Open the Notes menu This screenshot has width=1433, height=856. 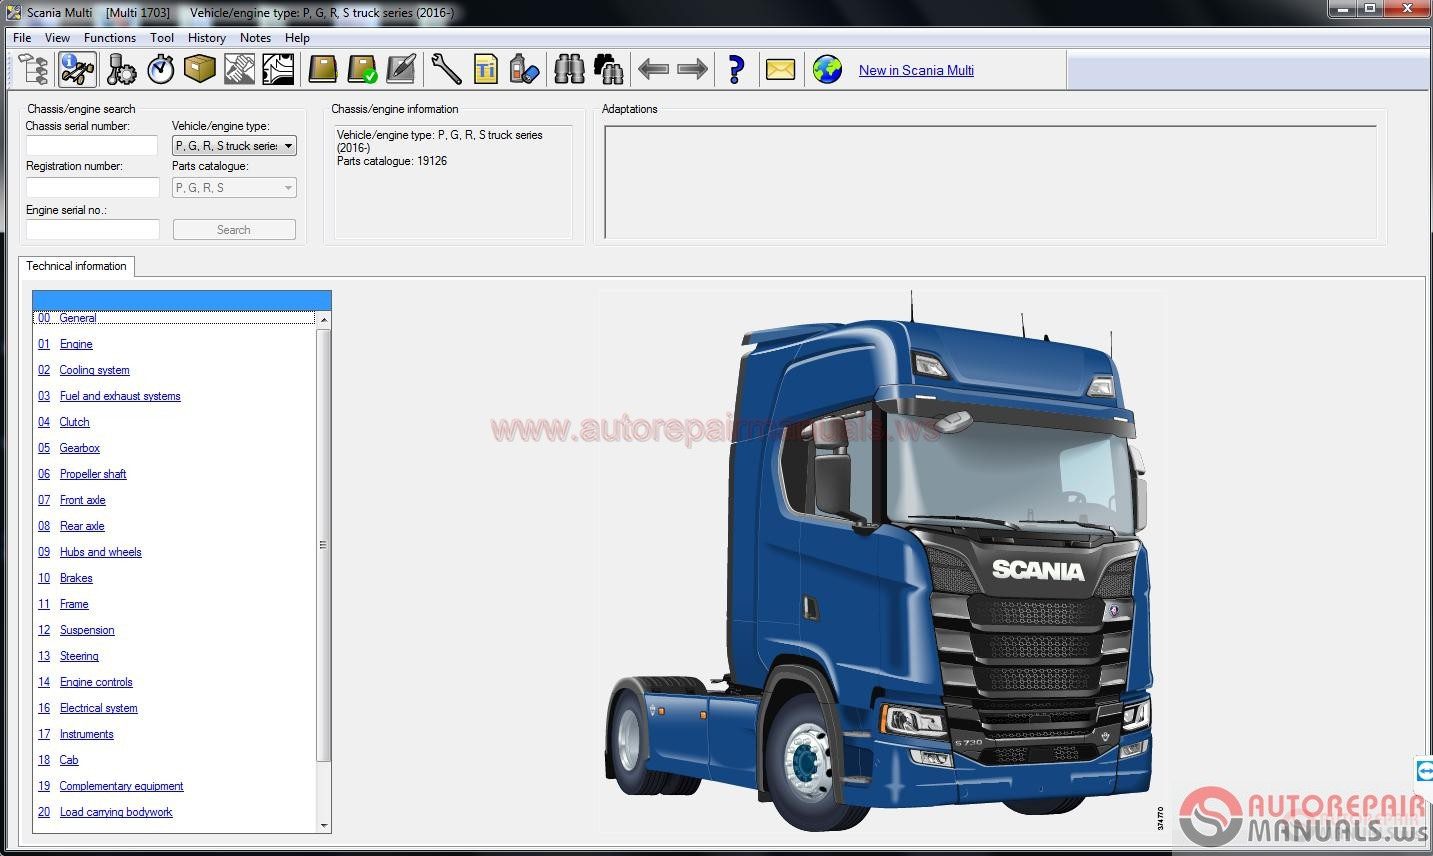(x=255, y=38)
